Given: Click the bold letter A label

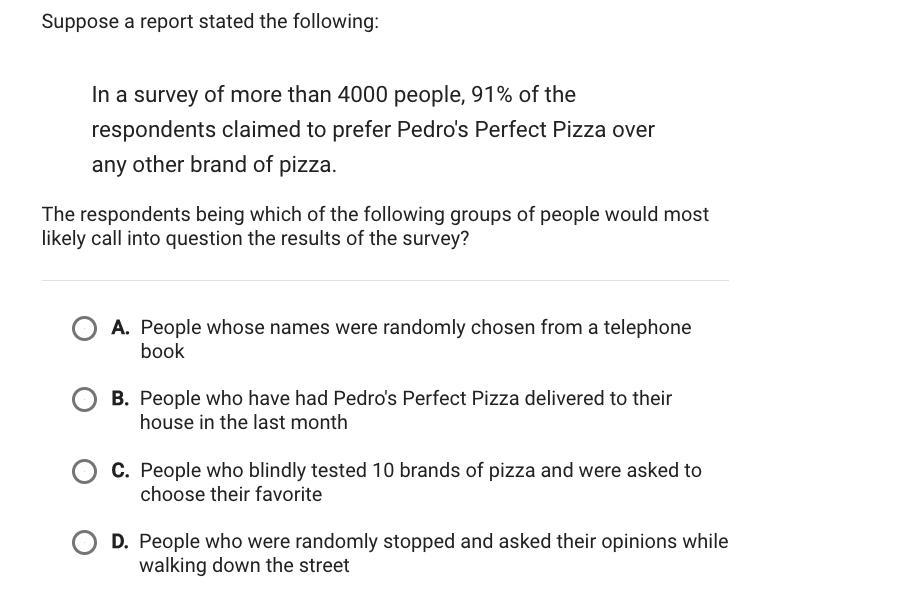Looking at the screenshot, I should coord(120,328).
